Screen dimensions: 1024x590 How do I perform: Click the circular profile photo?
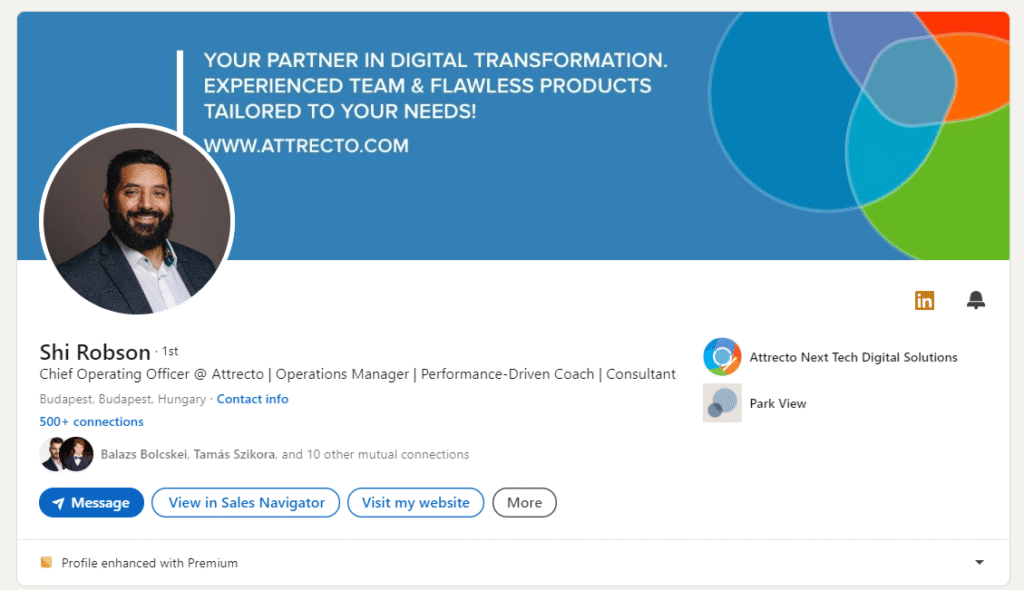[x=137, y=220]
